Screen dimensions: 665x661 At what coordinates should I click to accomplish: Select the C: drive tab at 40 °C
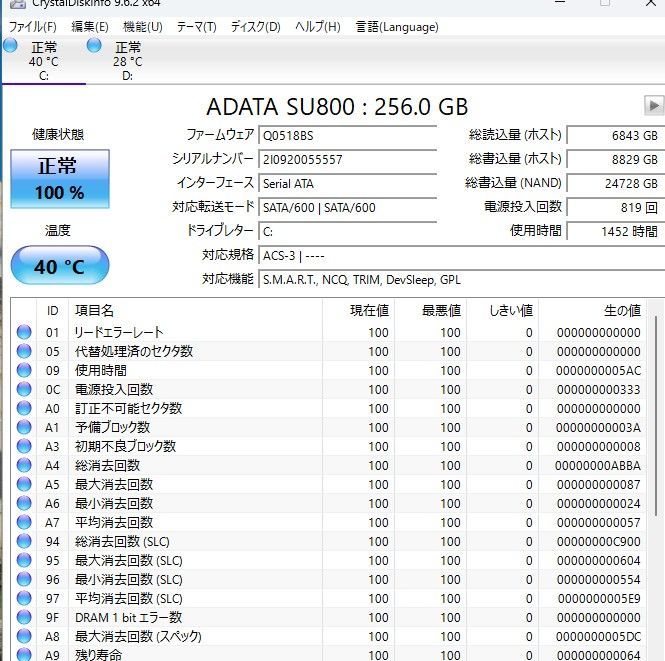(x=44, y=61)
